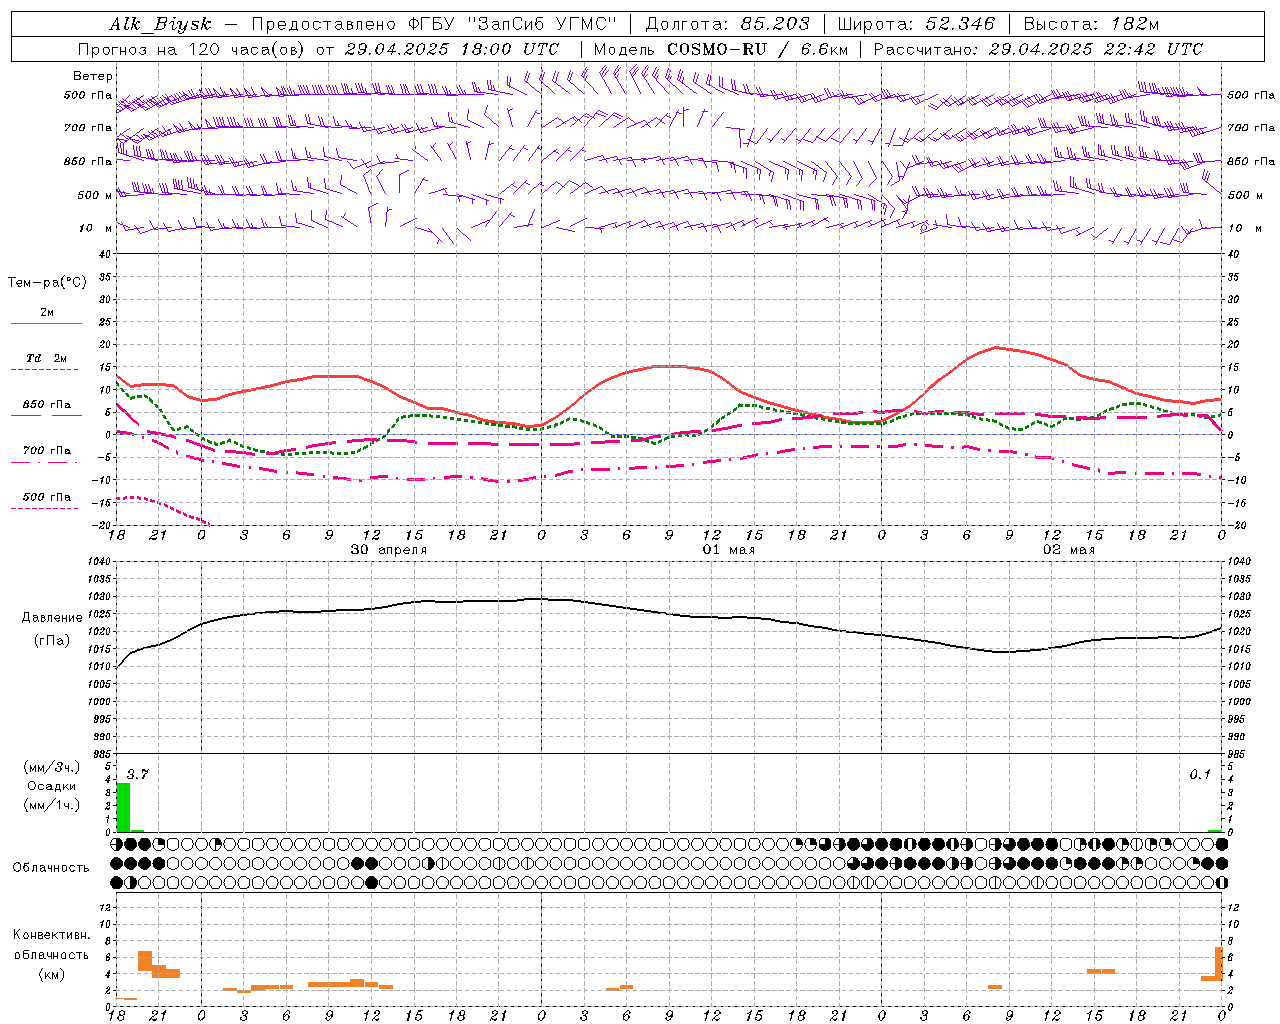The width and height of the screenshot is (1280, 1024).
Task: Click the 01 мая date label
Action: 728,550
